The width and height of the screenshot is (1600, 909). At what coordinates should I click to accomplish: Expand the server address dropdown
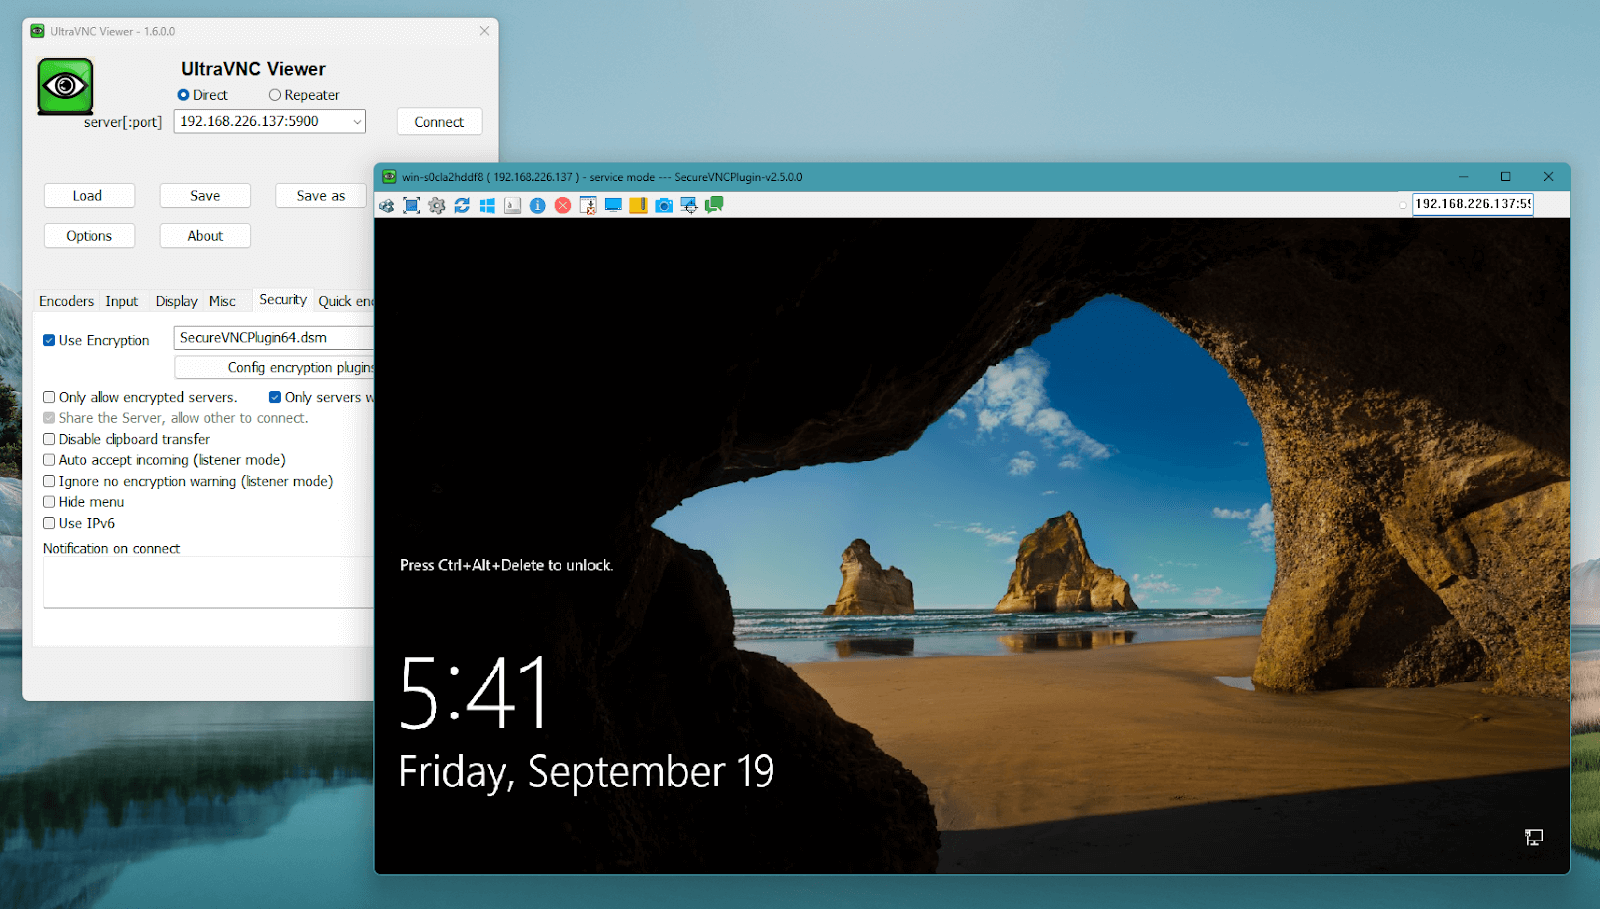pos(357,122)
